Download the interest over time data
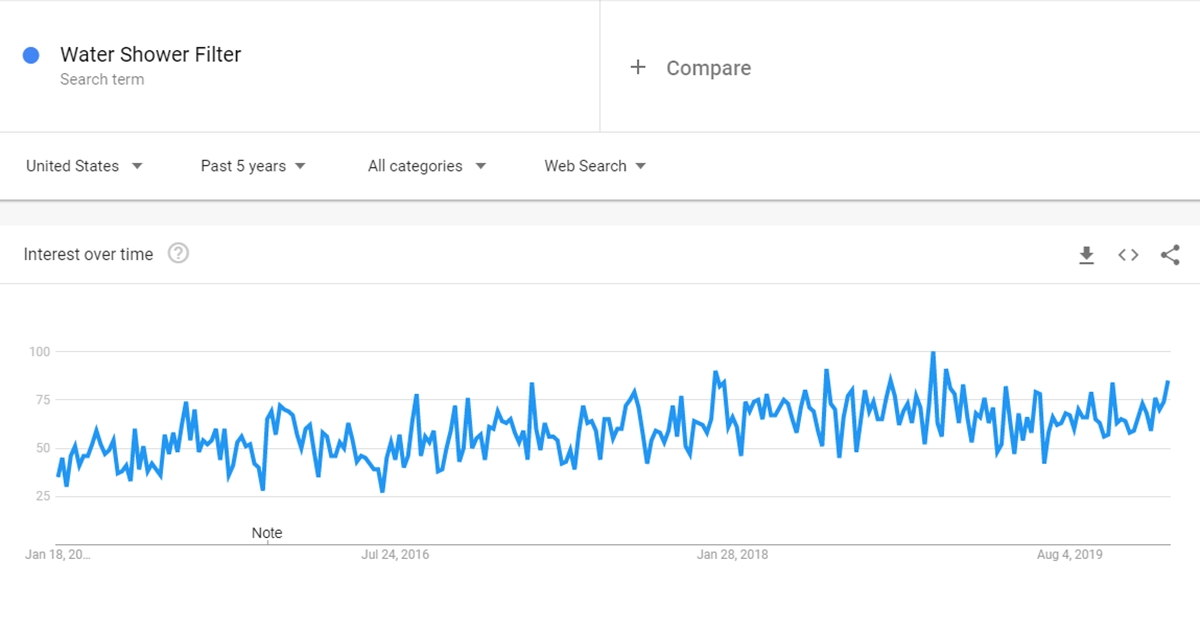 pos(1086,255)
